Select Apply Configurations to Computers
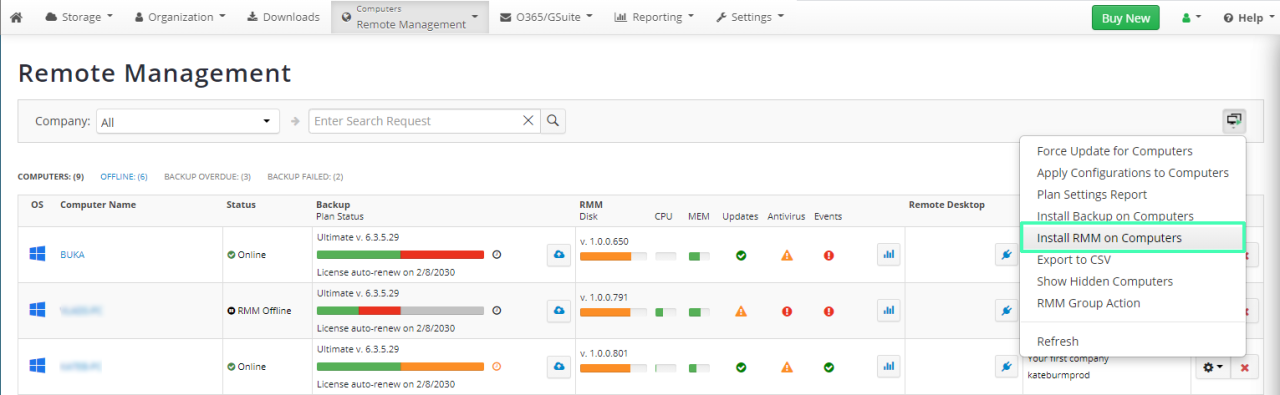 coord(1132,173)
